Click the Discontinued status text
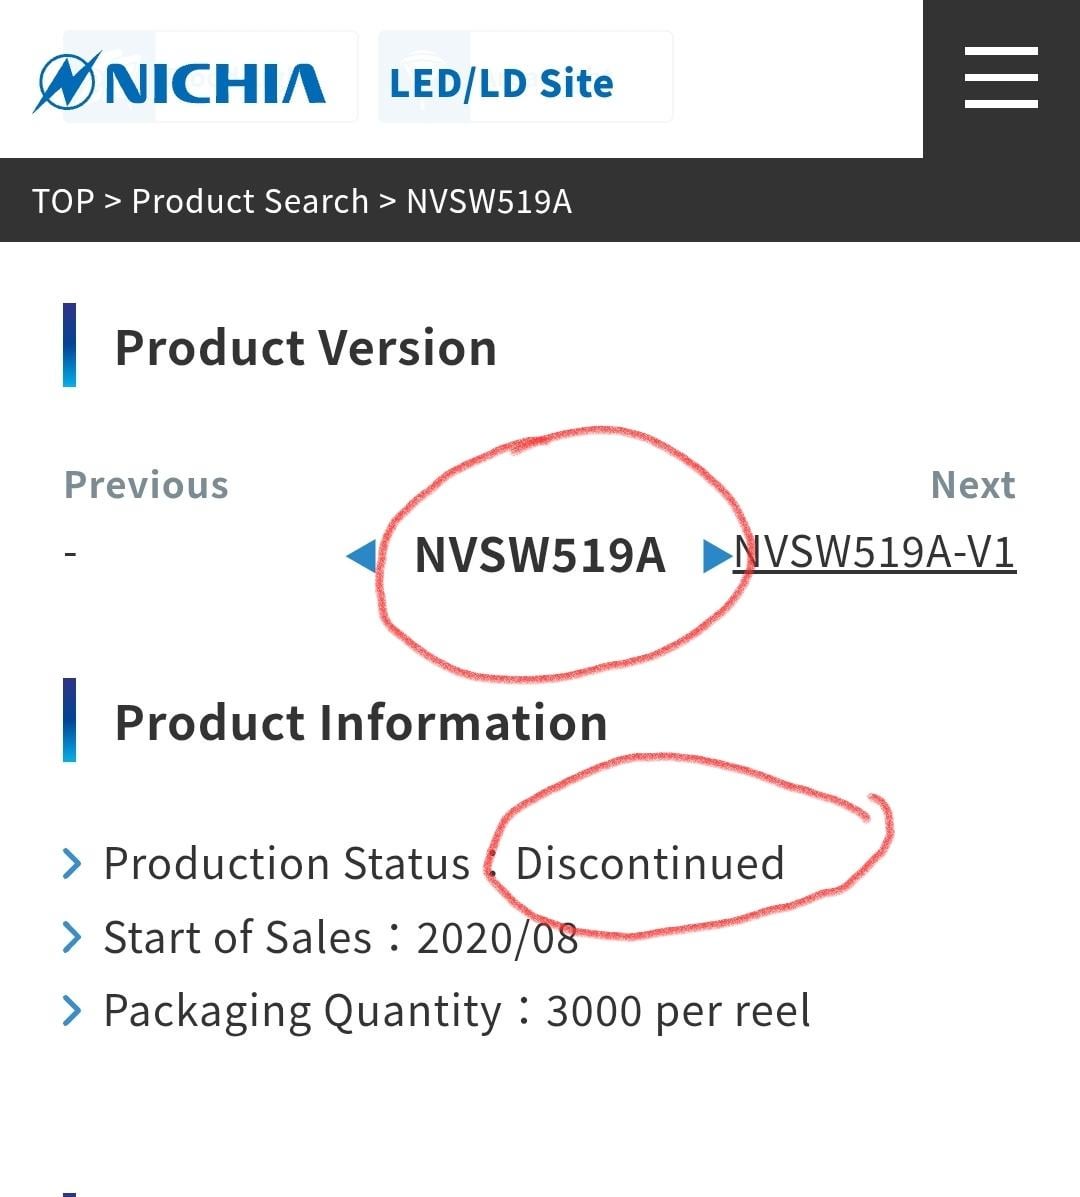This screenshot has height=1197, width=1080. 650,864
